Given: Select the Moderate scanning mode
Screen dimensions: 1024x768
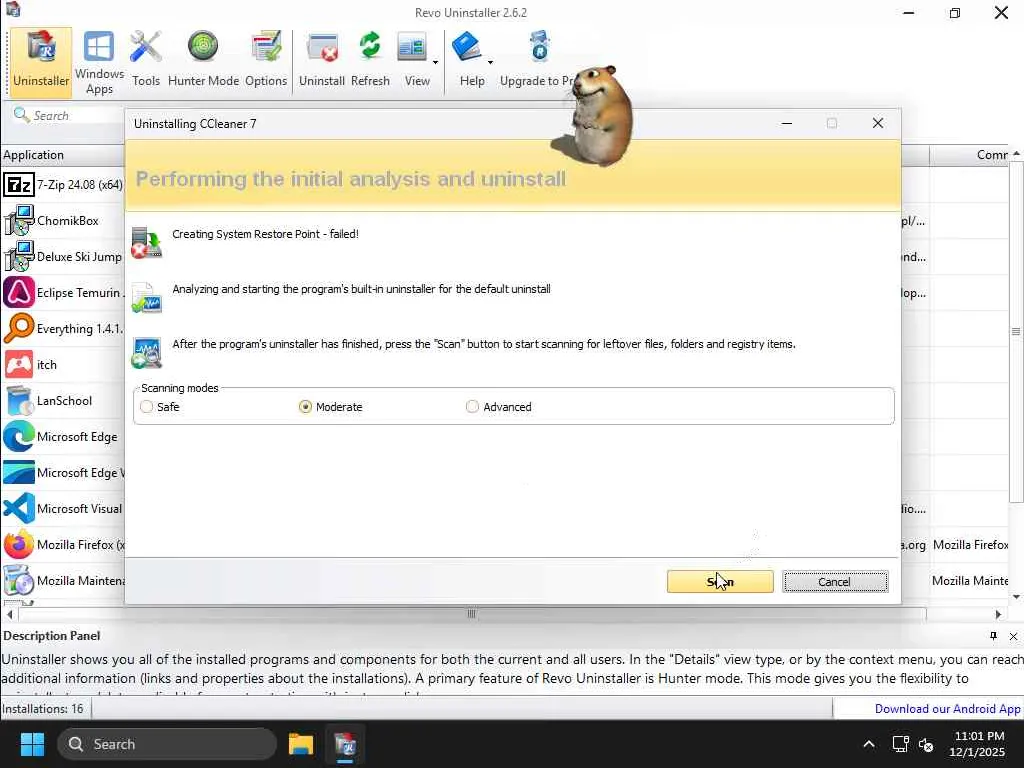Looking at the screenshot, I should pos(305,407).
